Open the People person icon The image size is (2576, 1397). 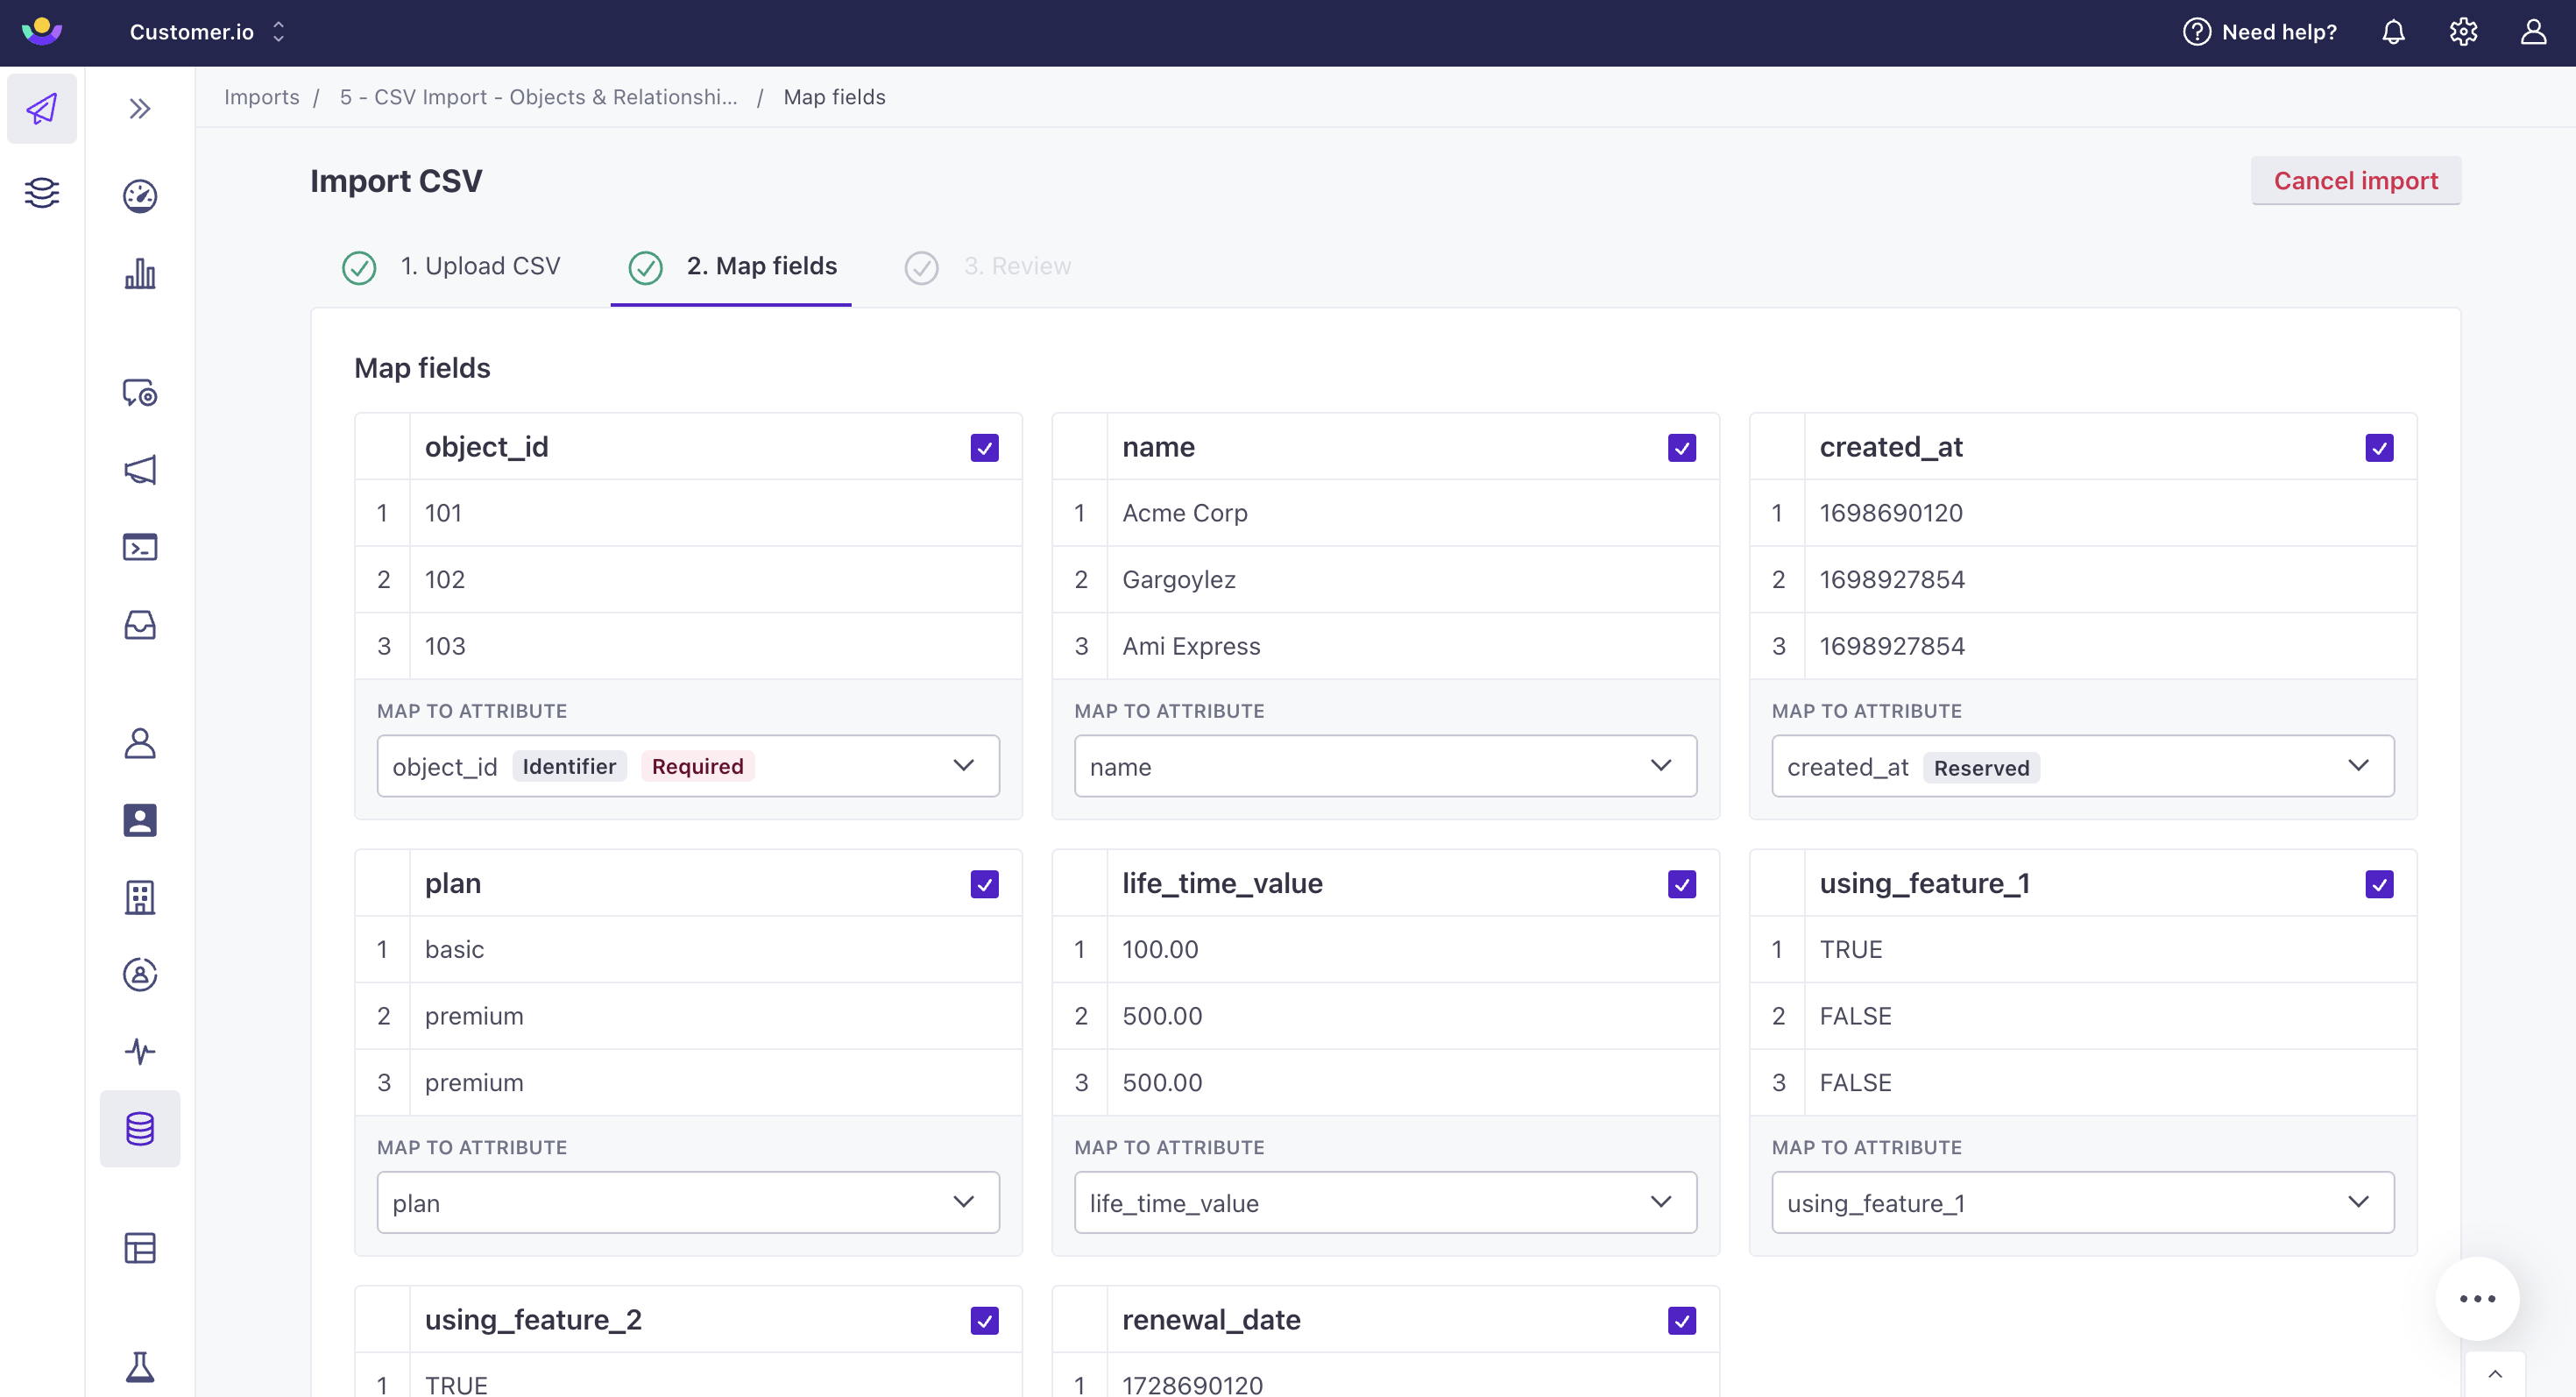[x=140, y=743]
